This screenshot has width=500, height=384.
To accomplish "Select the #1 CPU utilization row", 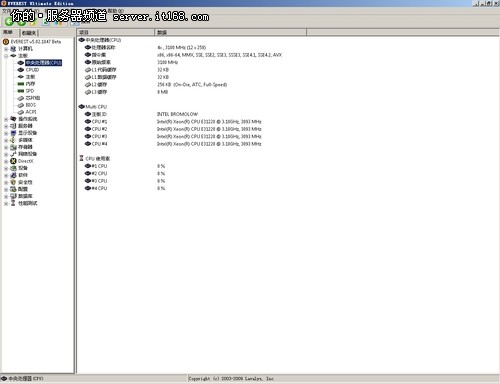I will pos(125,166).
